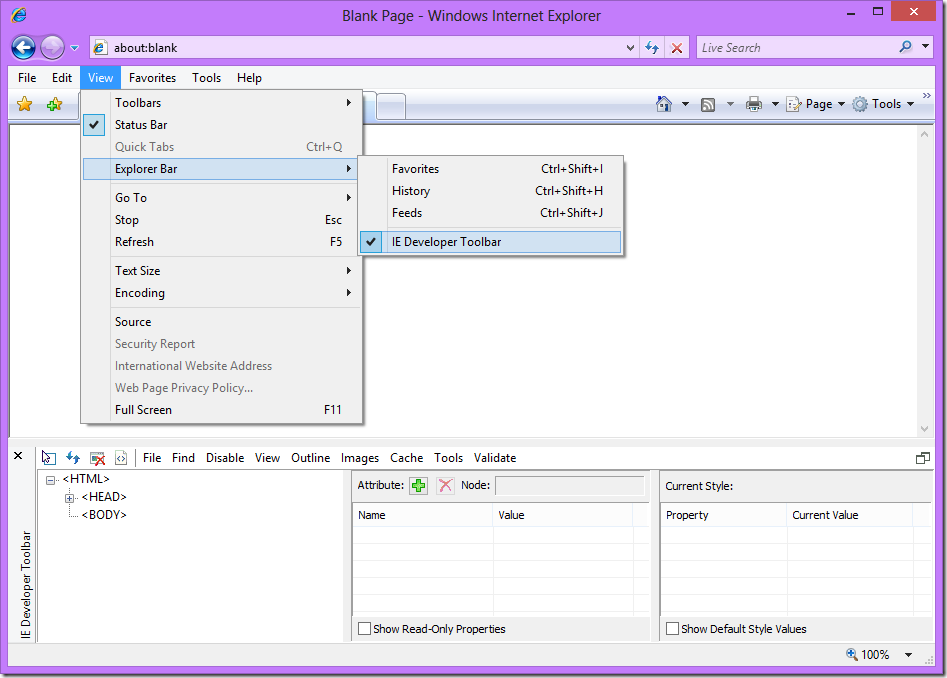The width and height of the screenshot is (947, 678).
Task: Open Encoding submenu
Action: point(222,293)
